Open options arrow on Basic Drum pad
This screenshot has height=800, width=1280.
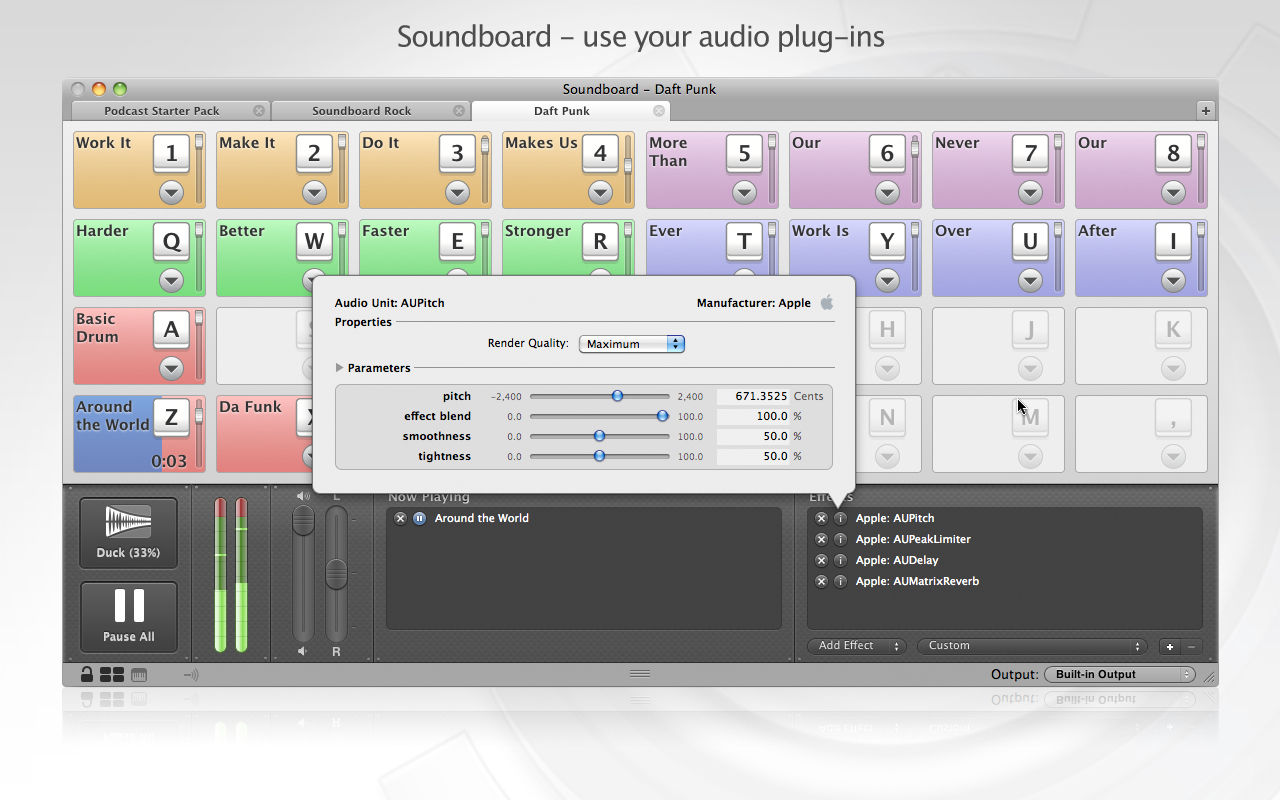pyautogui.click(x=171, y=368)
